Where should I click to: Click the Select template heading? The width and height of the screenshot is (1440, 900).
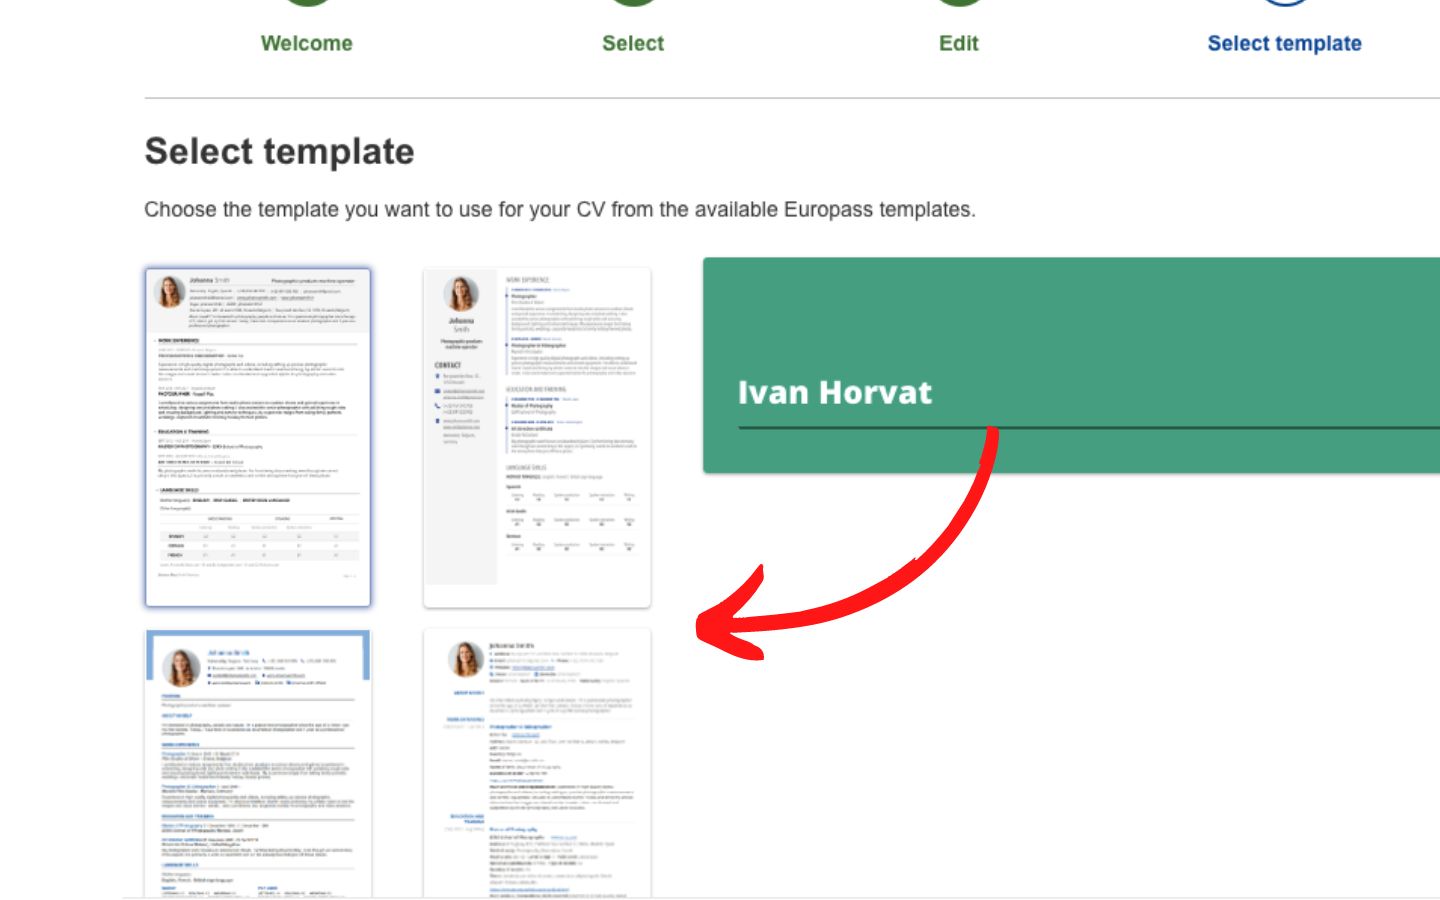tap(279, 151)
